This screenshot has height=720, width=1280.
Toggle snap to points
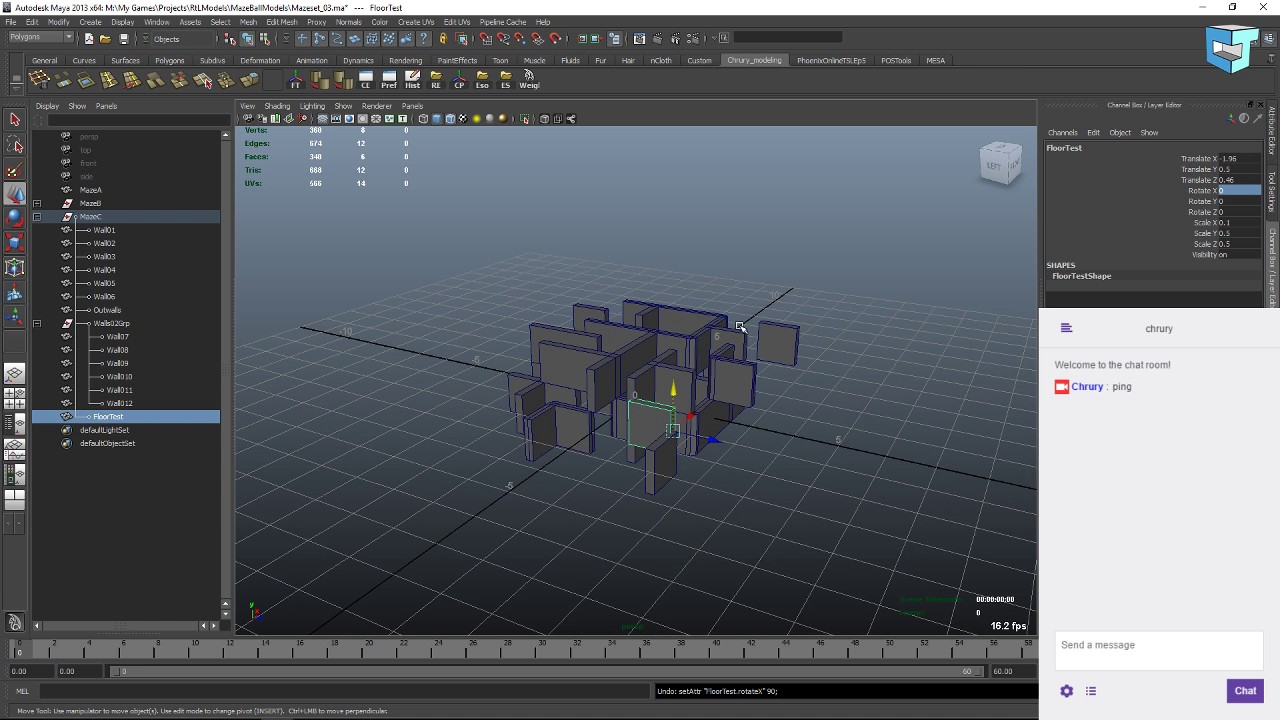pyautogui.click(x=521, y=39)
